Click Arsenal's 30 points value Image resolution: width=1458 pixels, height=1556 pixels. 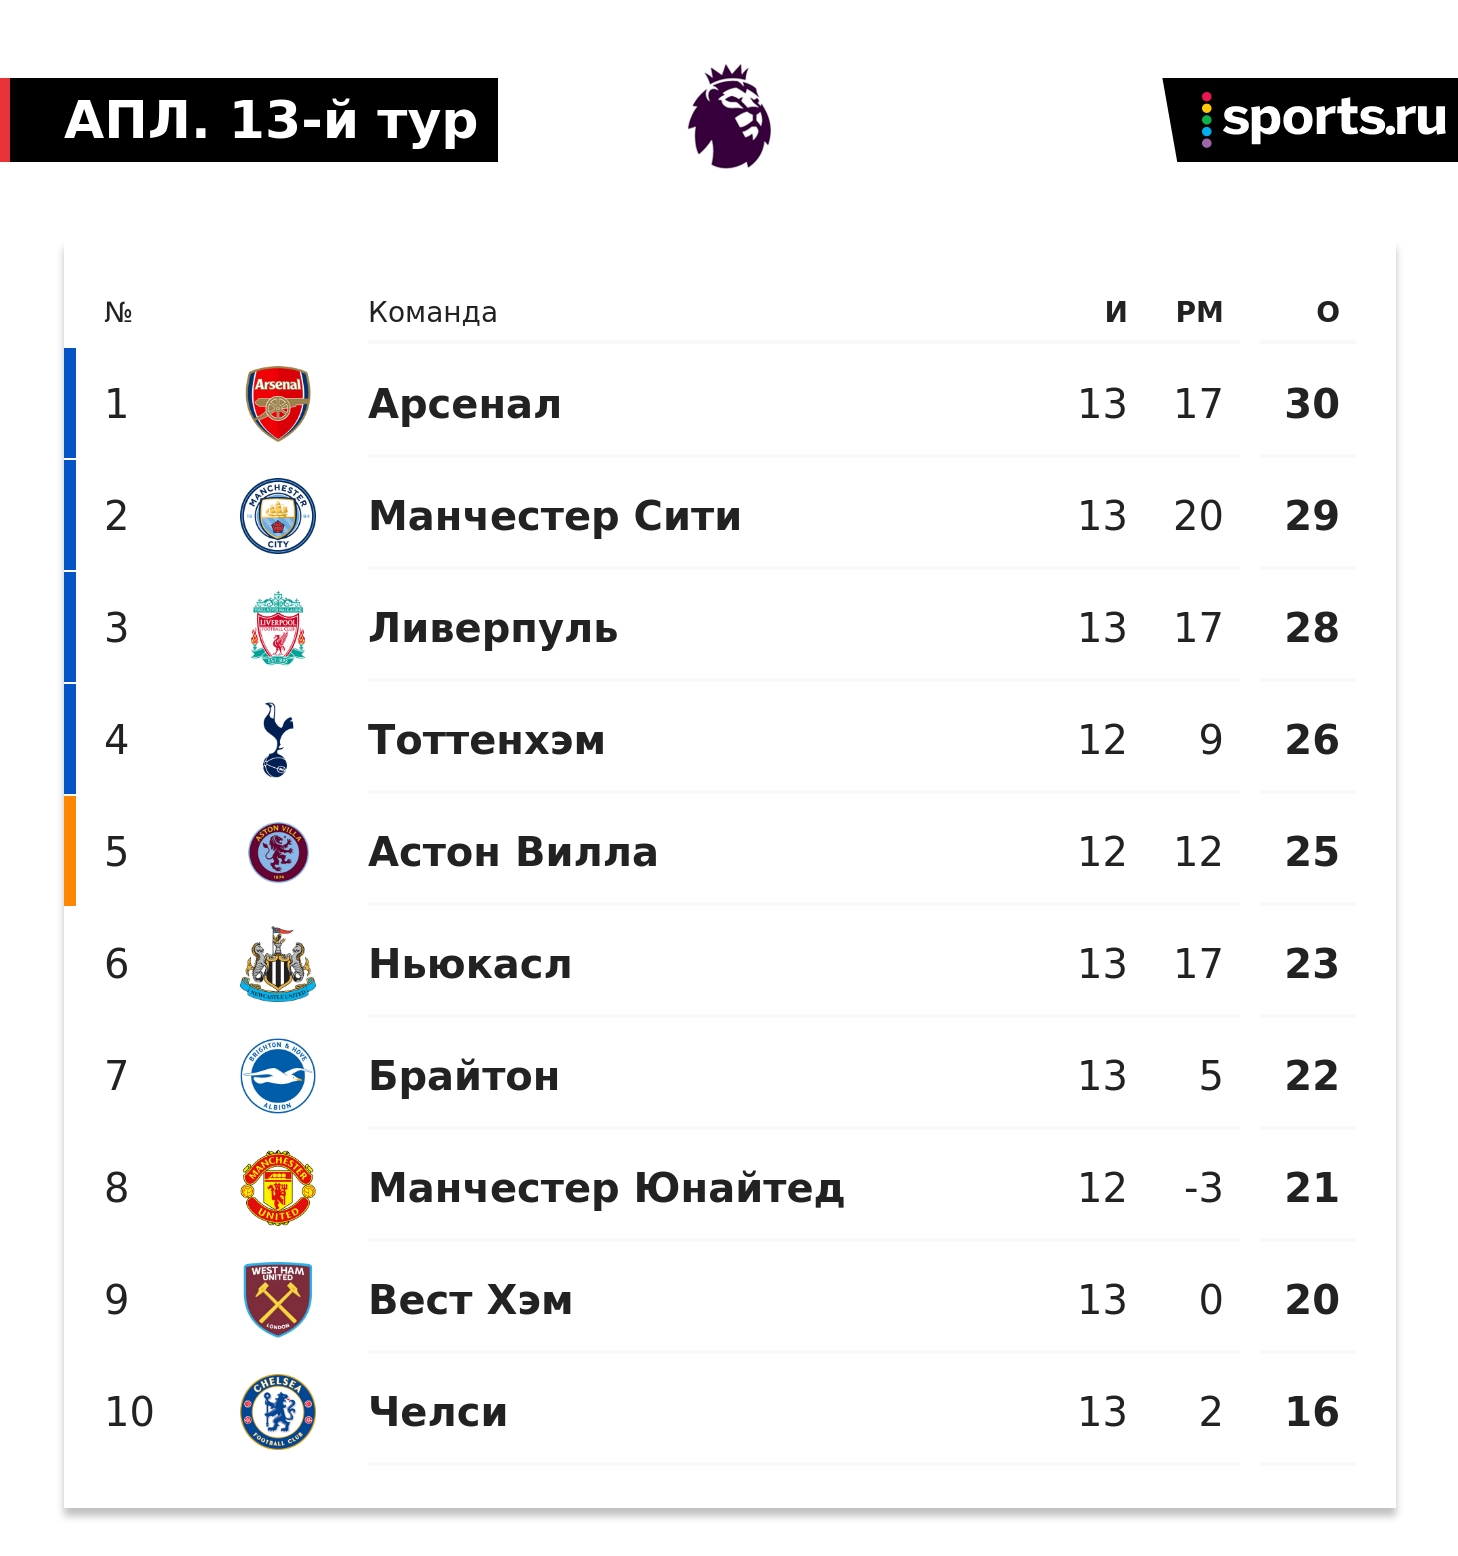[x=1311, y=404]
